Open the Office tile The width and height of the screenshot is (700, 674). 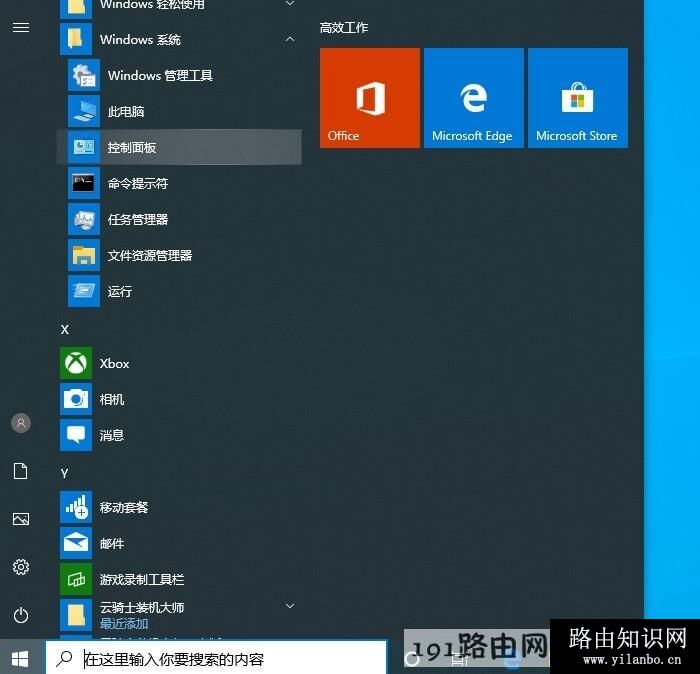370,98
